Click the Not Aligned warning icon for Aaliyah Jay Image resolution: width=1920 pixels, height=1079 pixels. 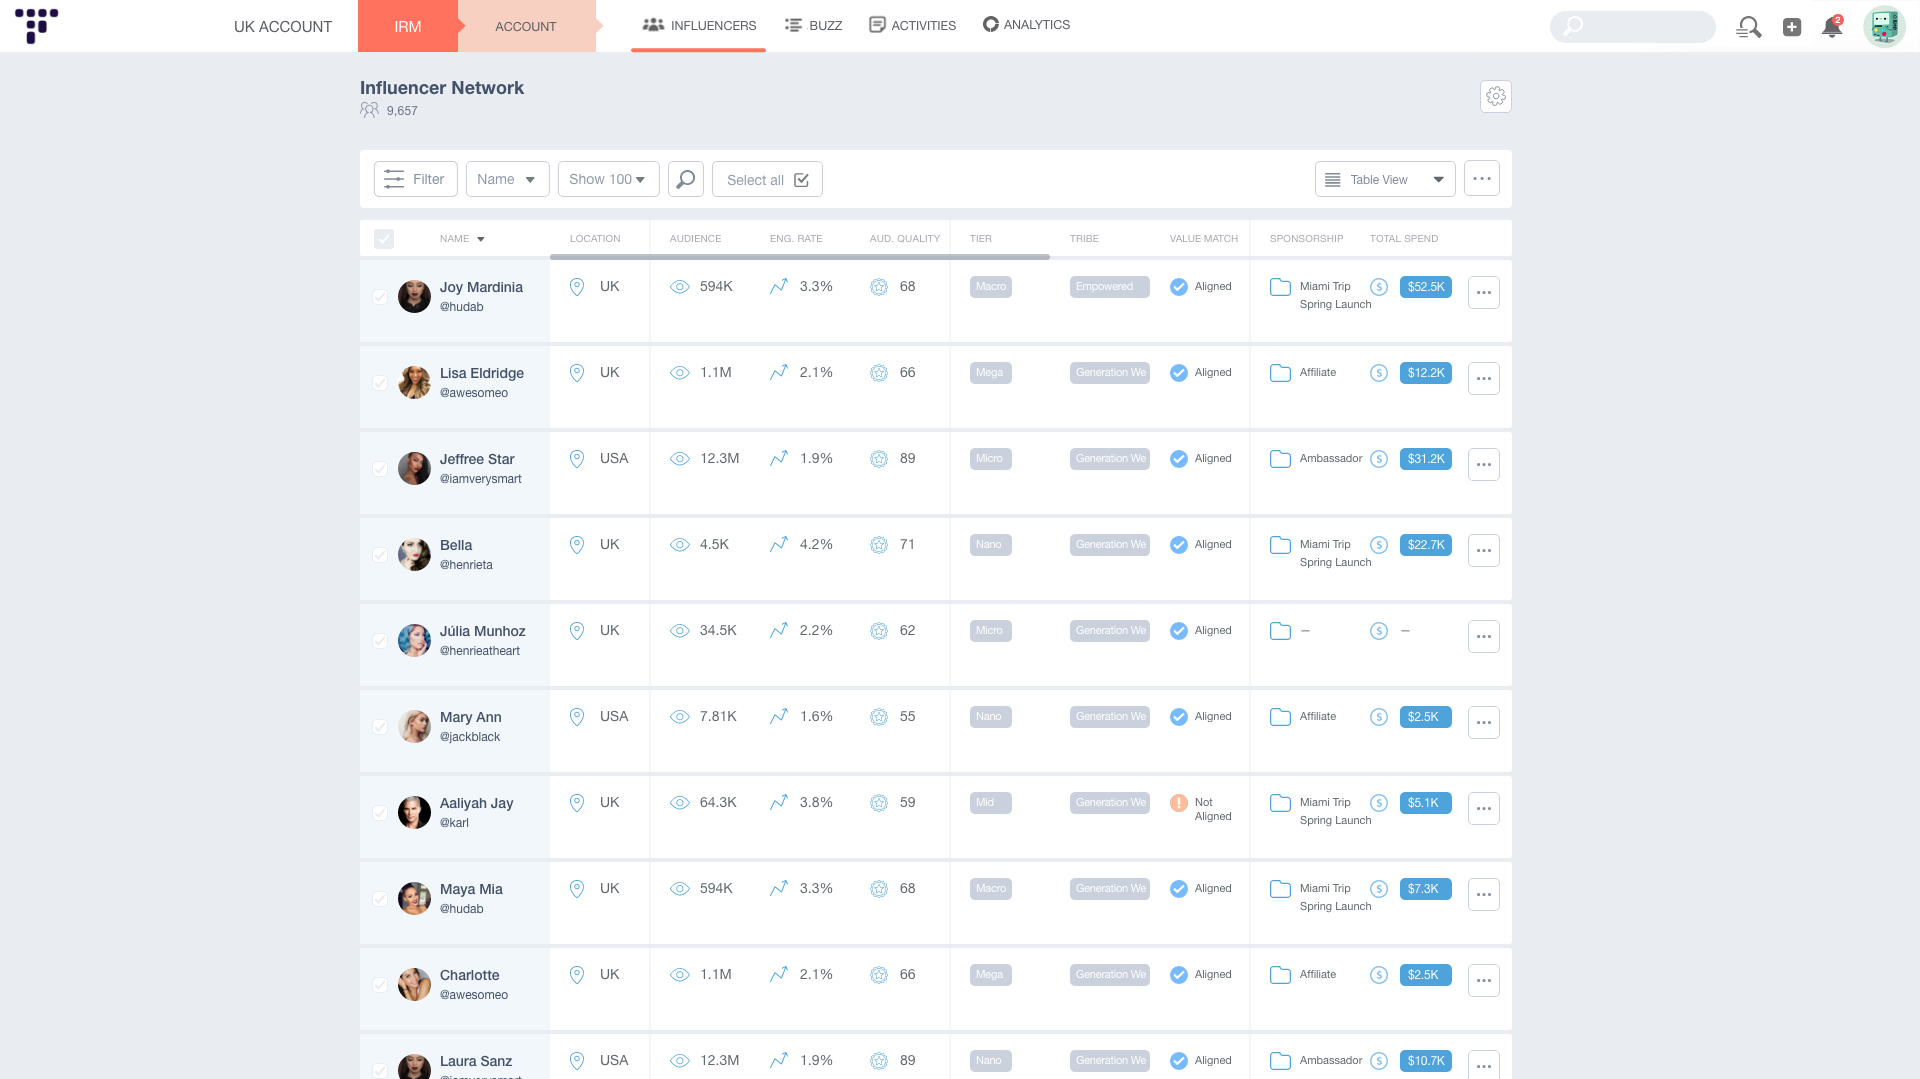tap(1179, 803)
